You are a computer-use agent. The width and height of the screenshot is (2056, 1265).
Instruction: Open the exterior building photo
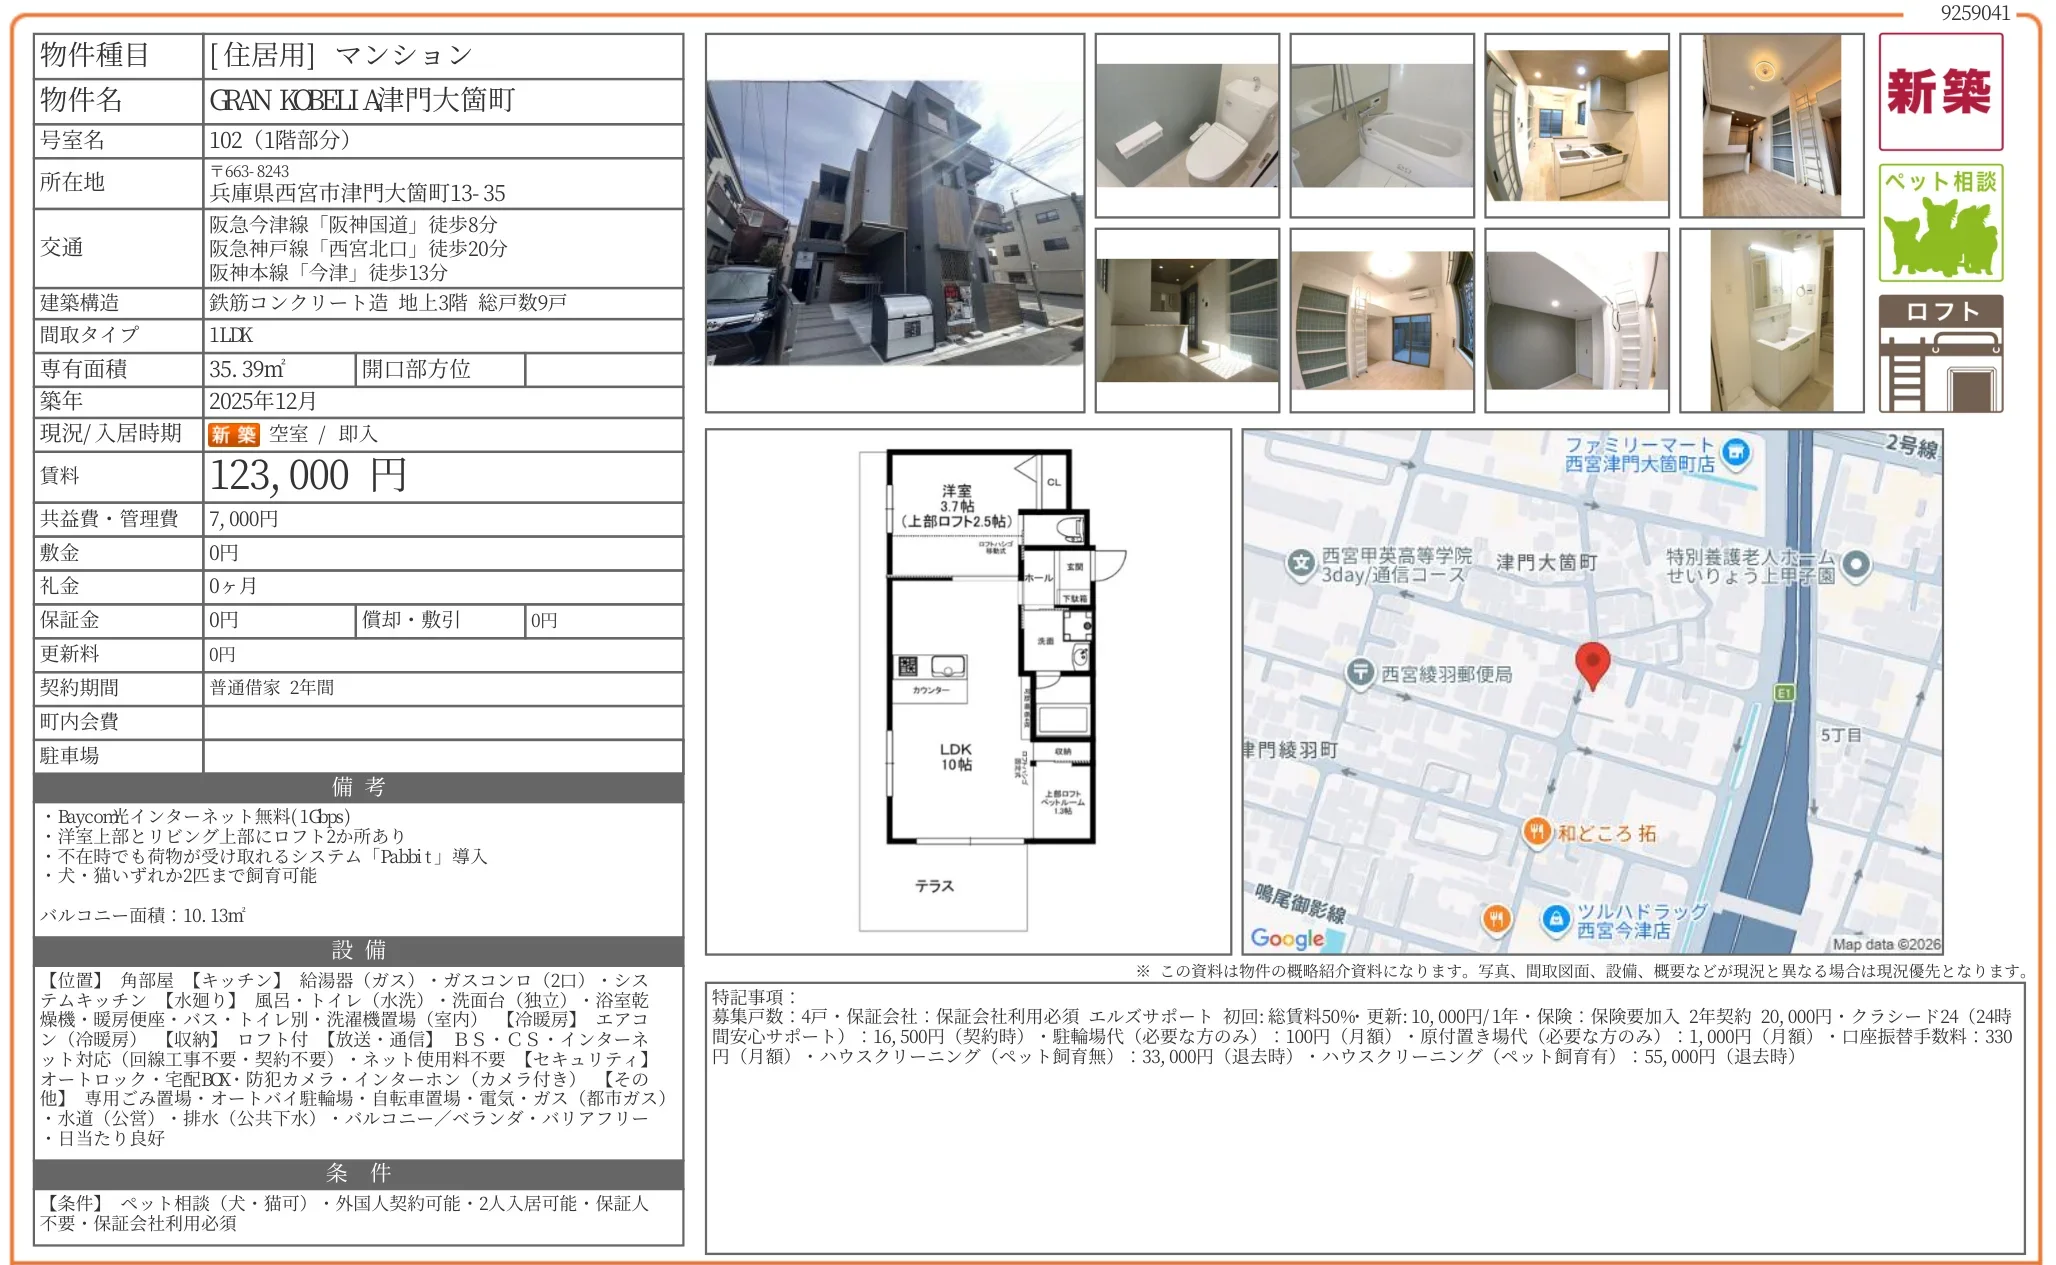(x=893, y=222)
